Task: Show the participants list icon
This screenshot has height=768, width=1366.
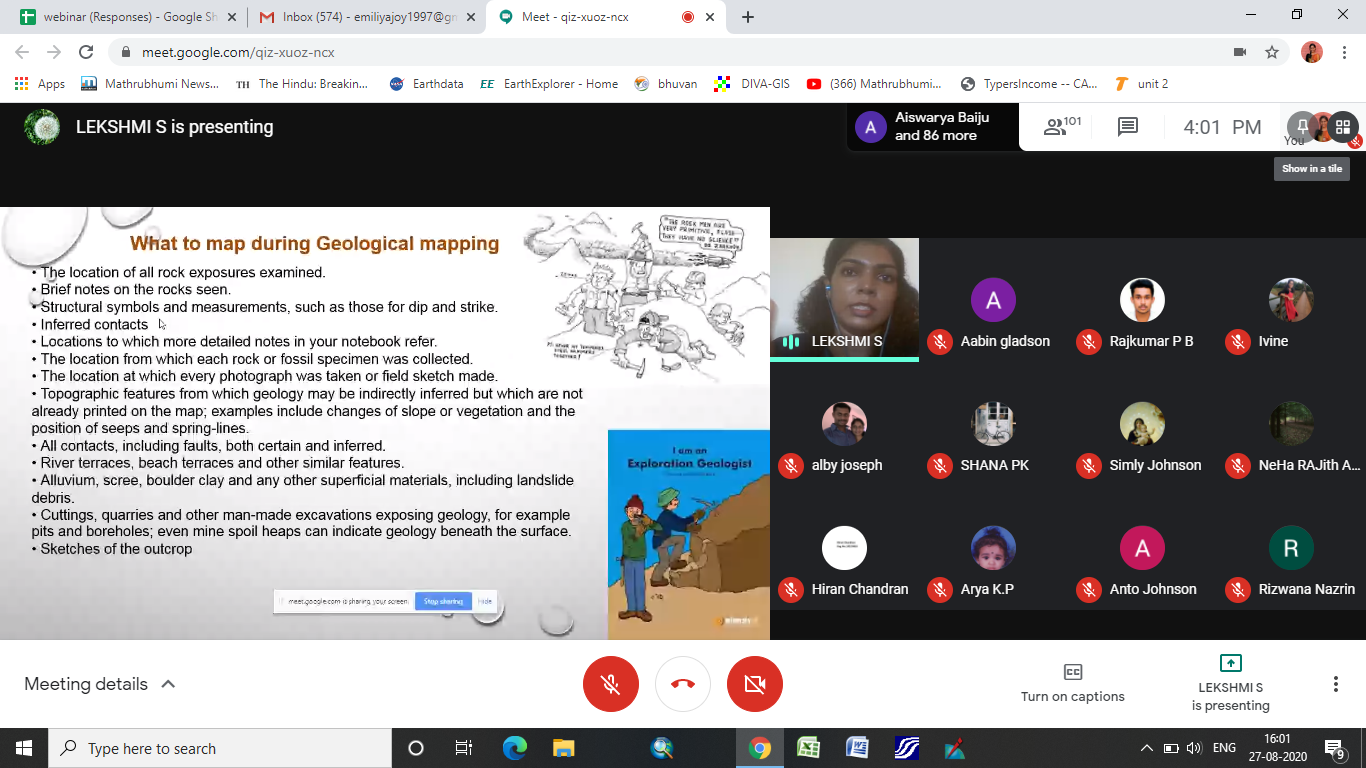Action: click(x=1062, y=127)
